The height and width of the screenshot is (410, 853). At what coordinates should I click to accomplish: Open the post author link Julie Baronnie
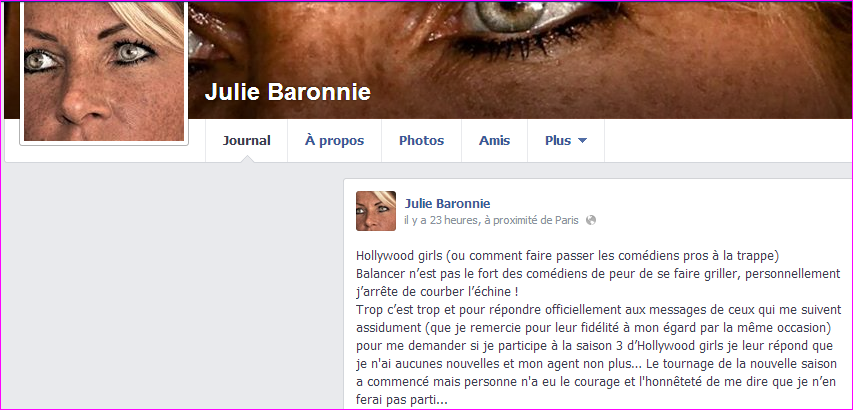447,204
